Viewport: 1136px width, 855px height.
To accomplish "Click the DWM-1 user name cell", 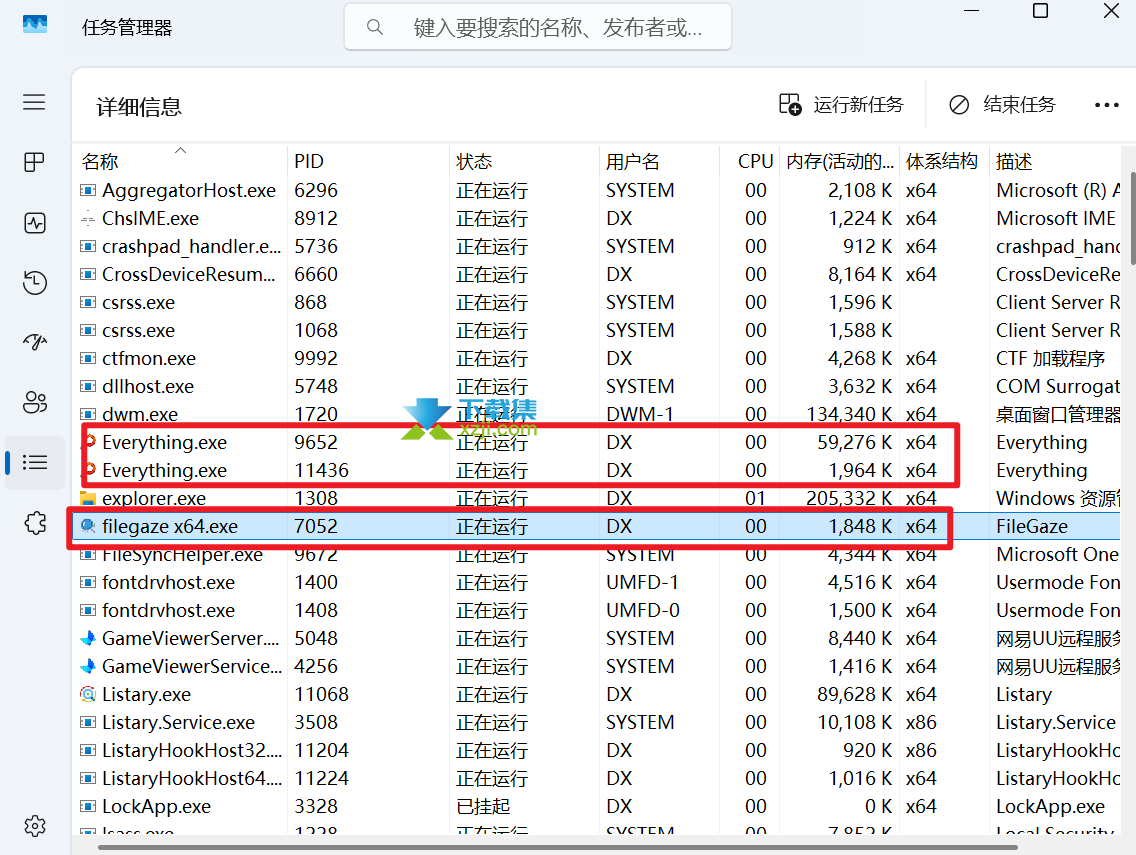I will click(x=640, y=414).
